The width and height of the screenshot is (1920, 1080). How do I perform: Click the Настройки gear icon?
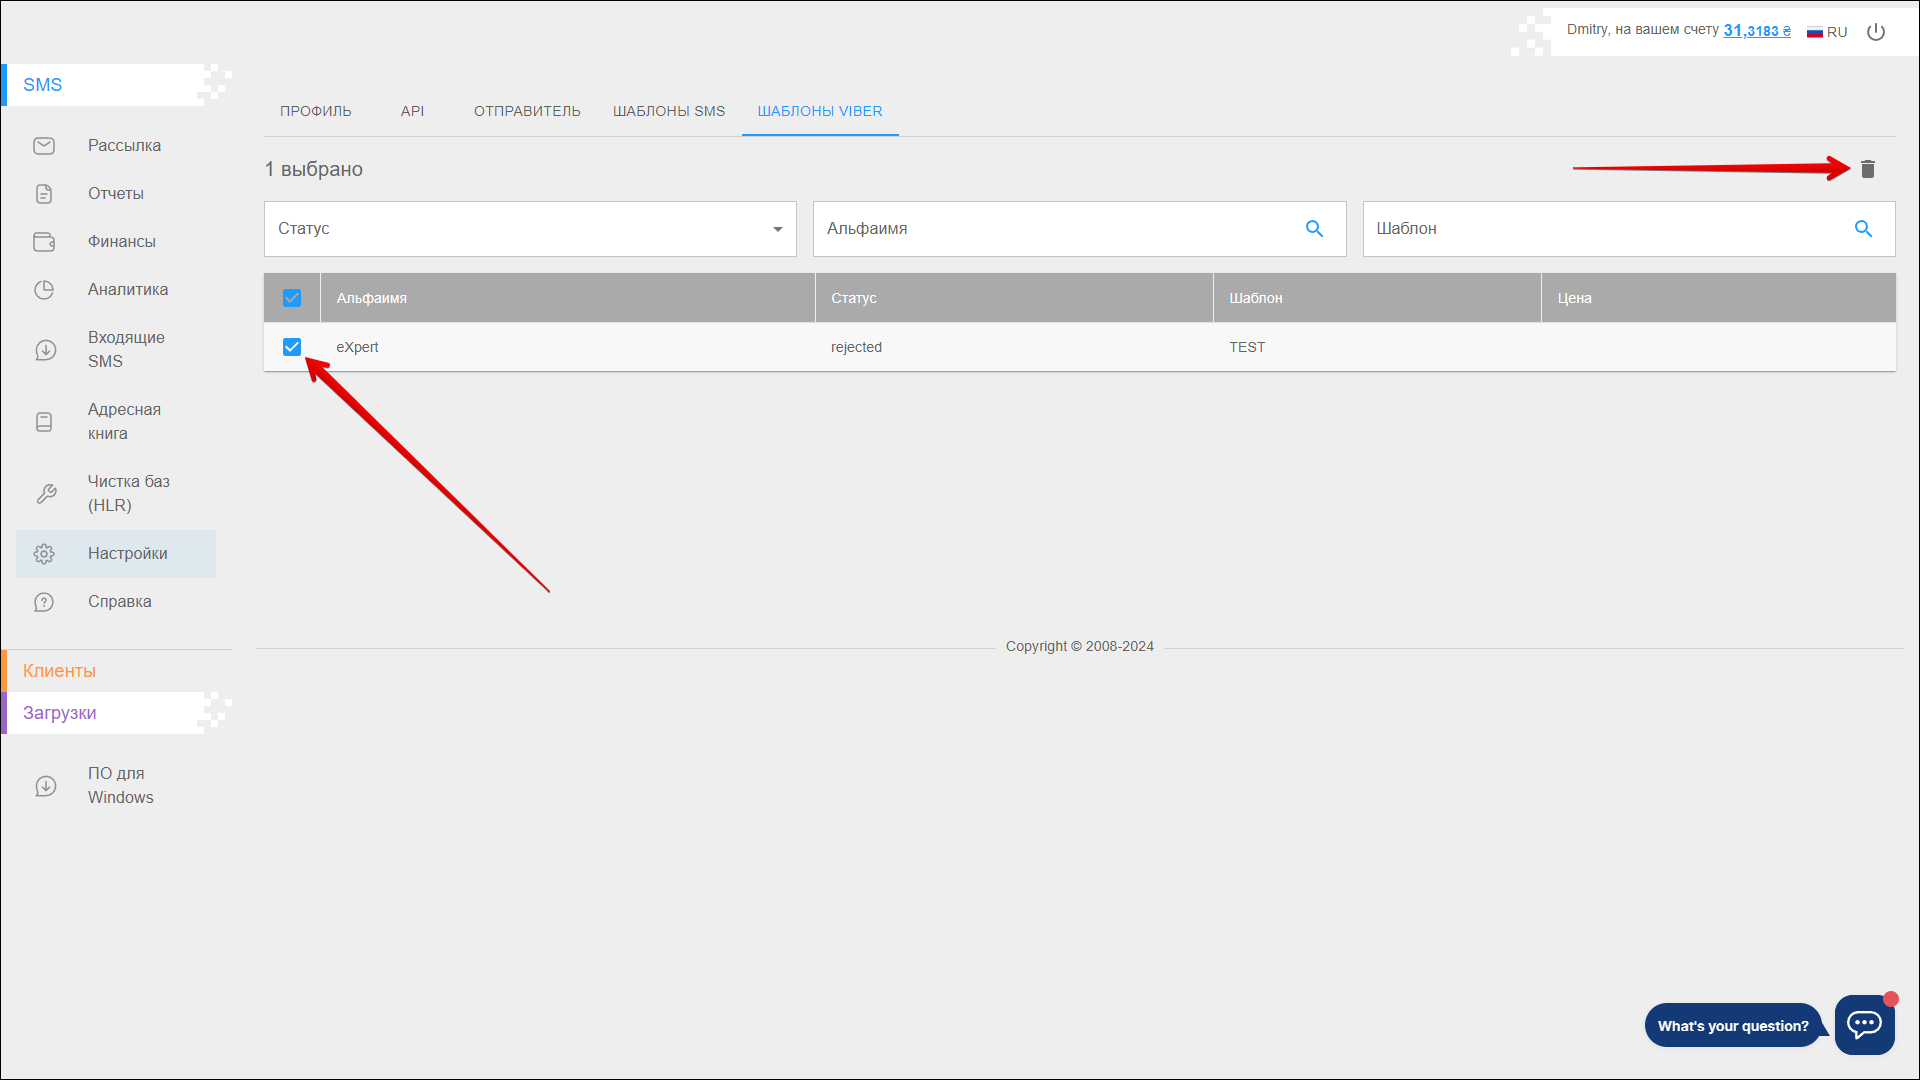pos(44,554)
